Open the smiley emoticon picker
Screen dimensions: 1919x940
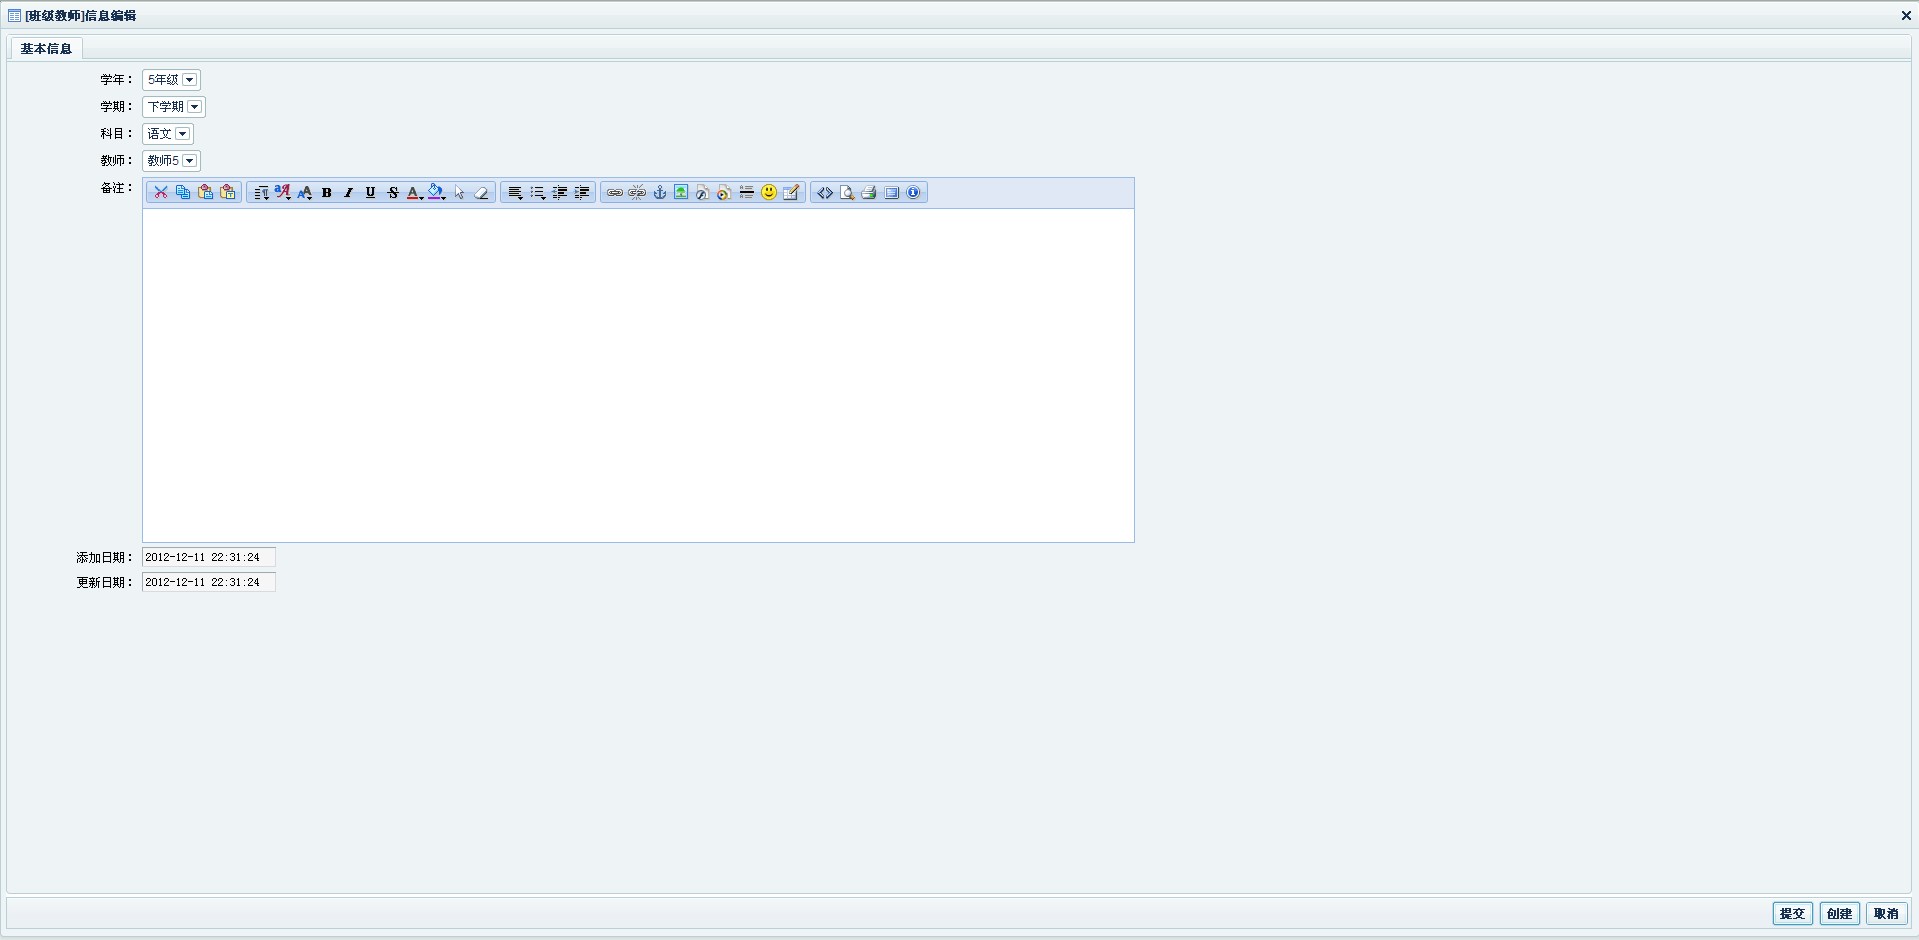[x=769, y=192]
